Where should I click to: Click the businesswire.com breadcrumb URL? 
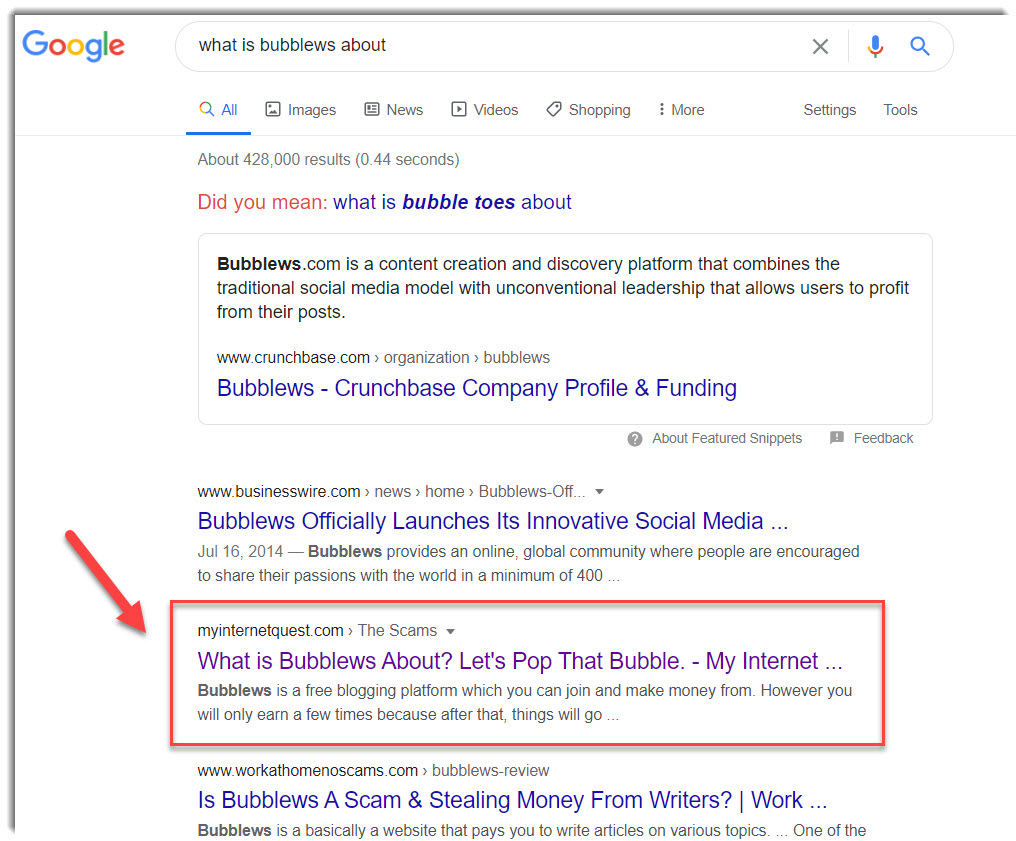point(391,492)
